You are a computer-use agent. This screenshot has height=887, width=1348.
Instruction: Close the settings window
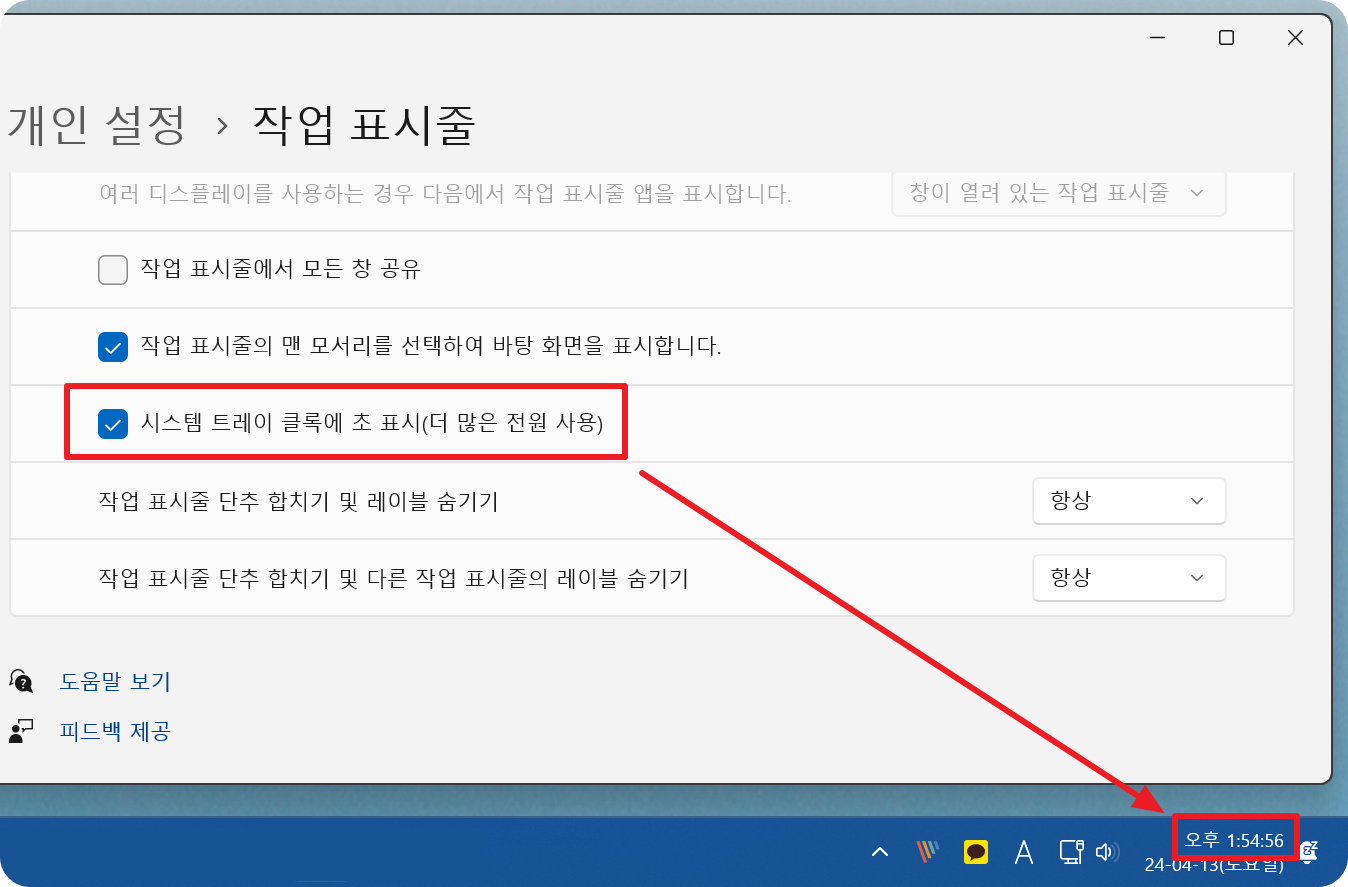click(1295, 38)
